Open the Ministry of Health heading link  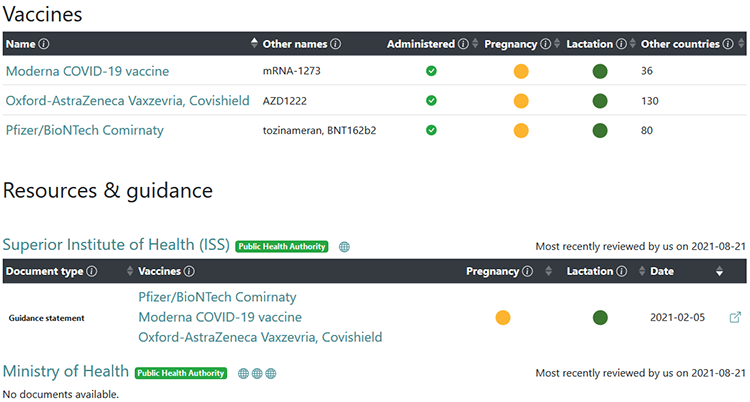(65, 372)
